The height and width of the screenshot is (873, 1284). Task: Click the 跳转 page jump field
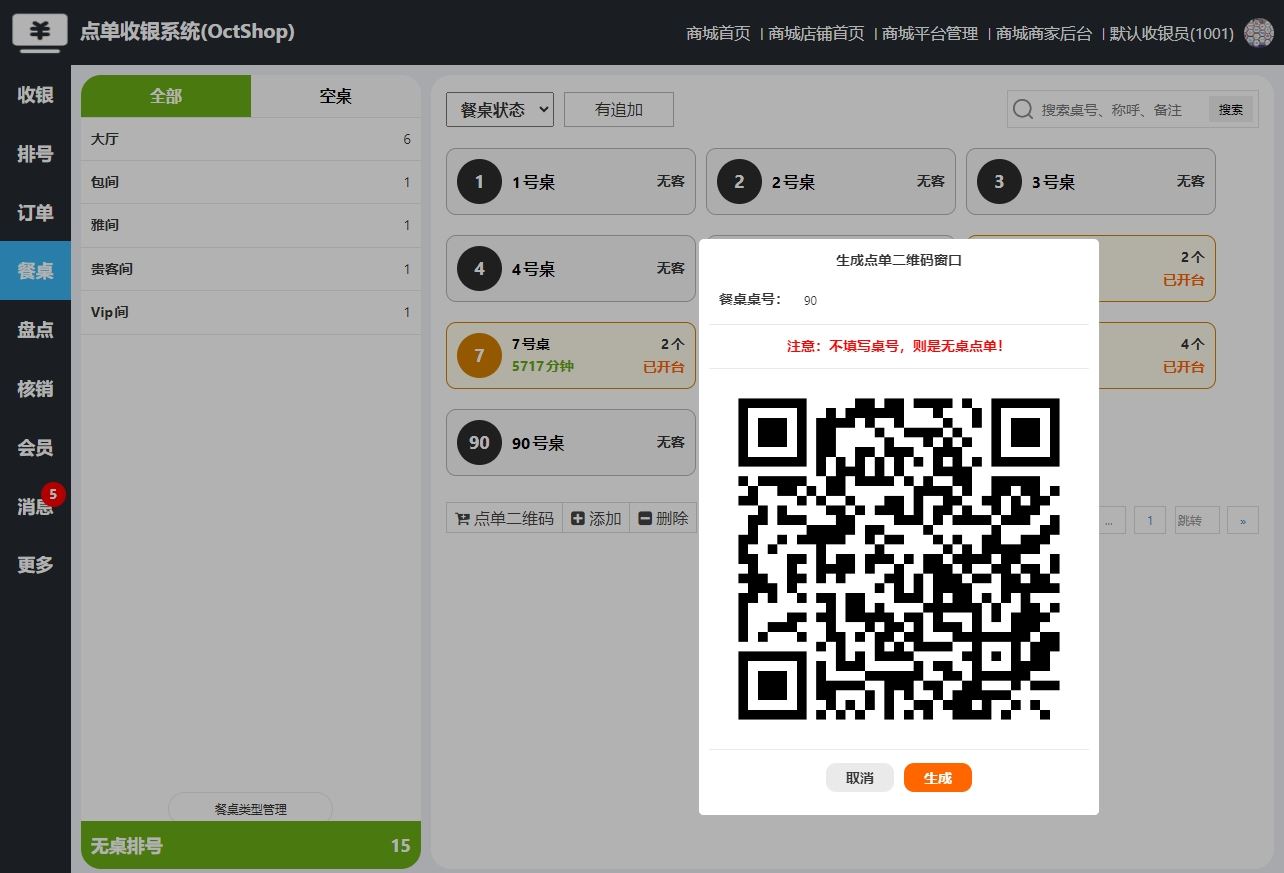(x=1197, y=520)
